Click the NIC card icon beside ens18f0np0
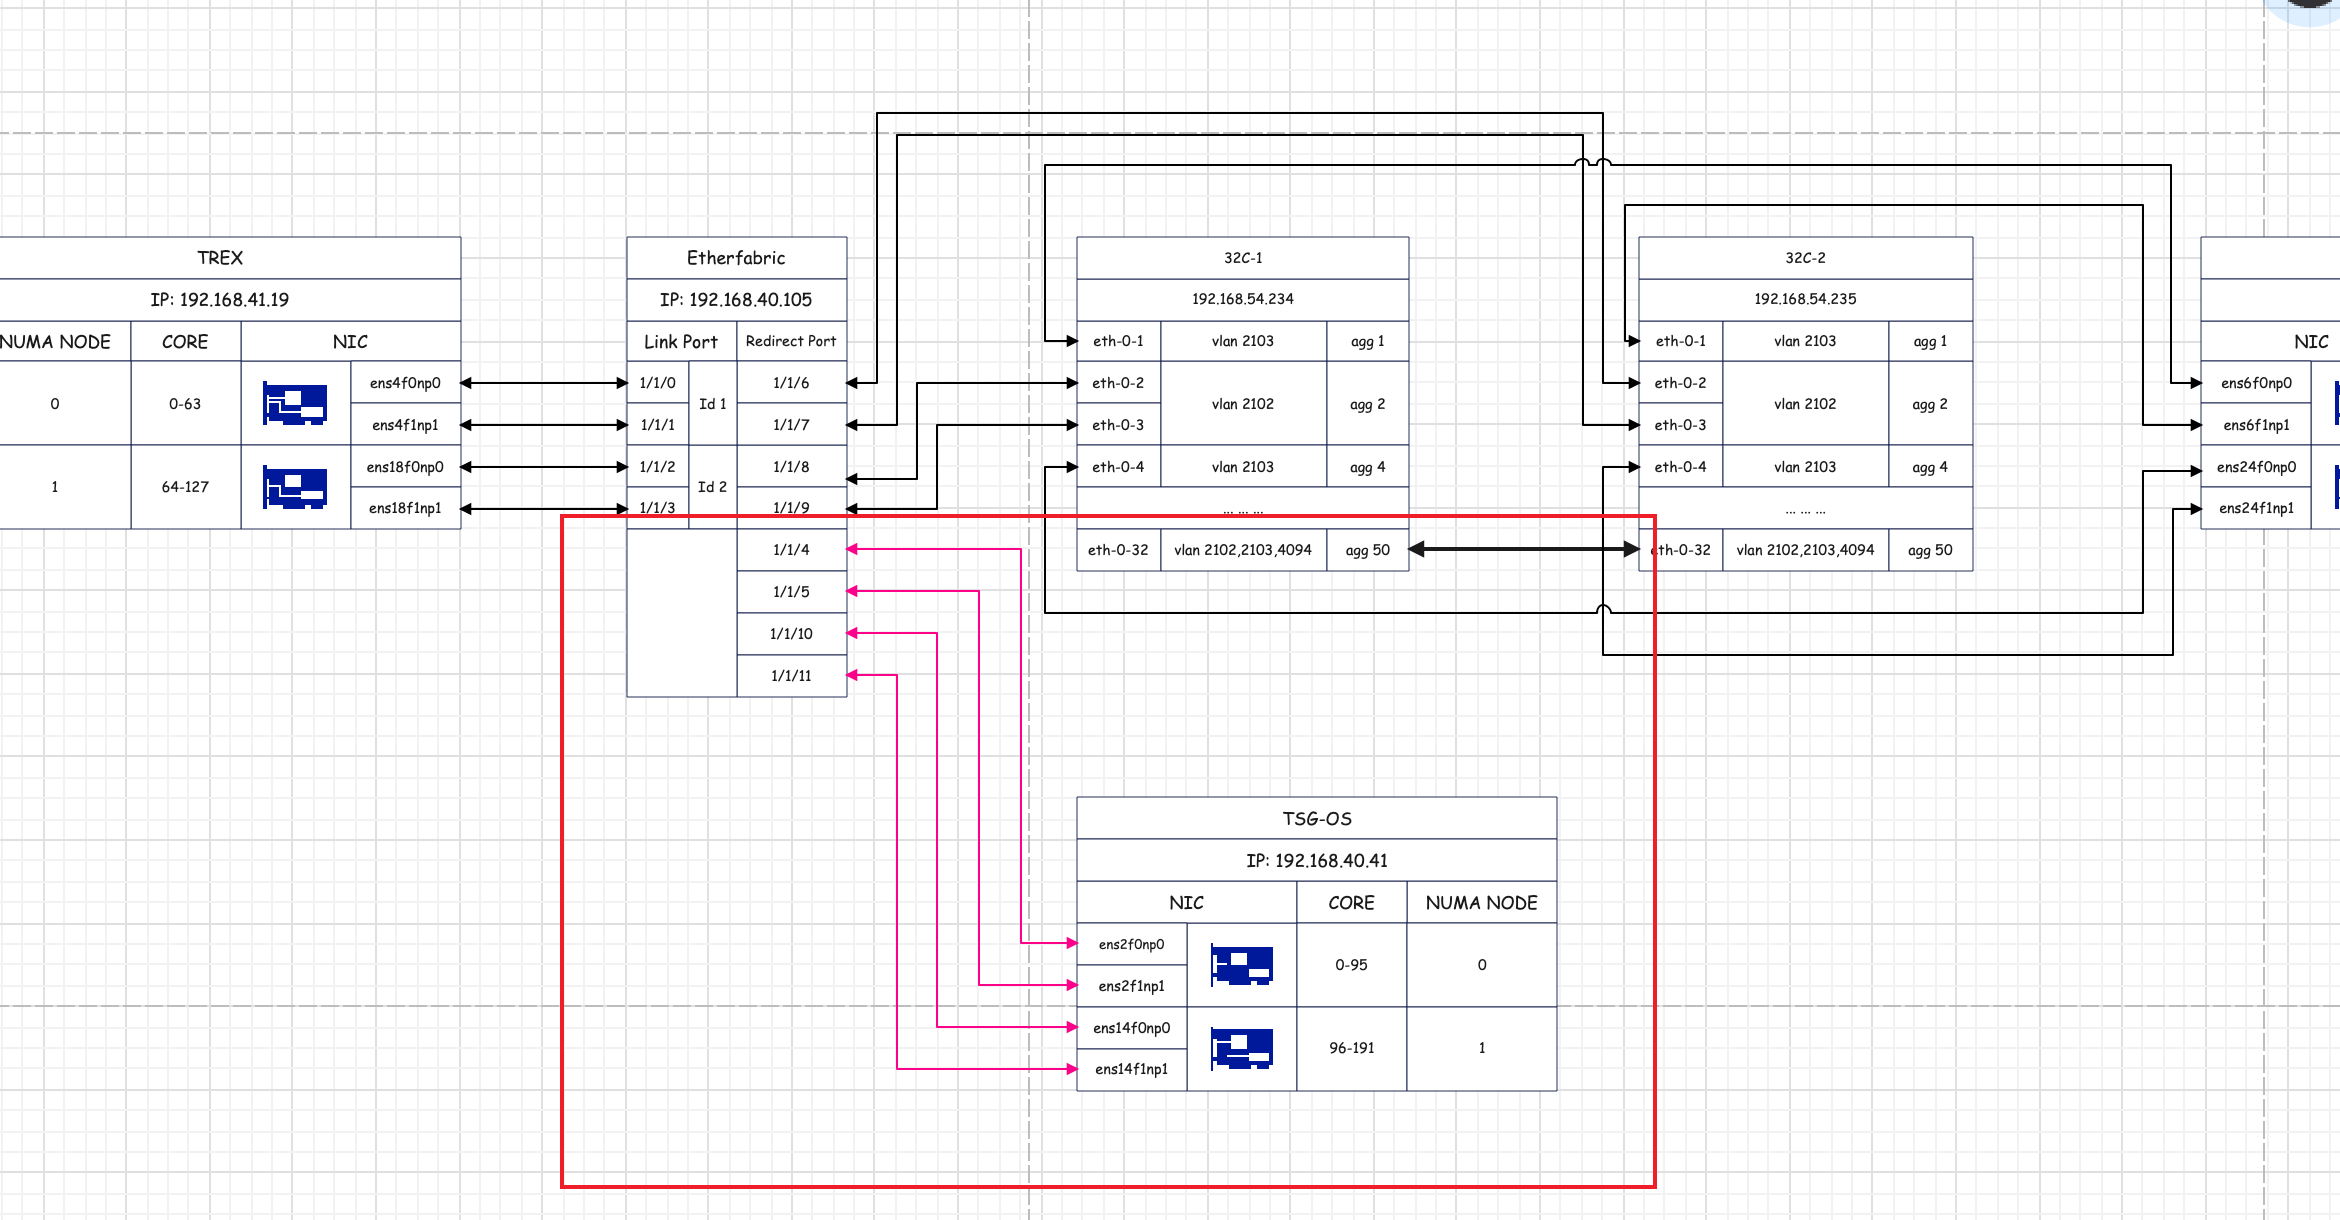Screen dimensions: 2340x1220 tap(295, 488)
